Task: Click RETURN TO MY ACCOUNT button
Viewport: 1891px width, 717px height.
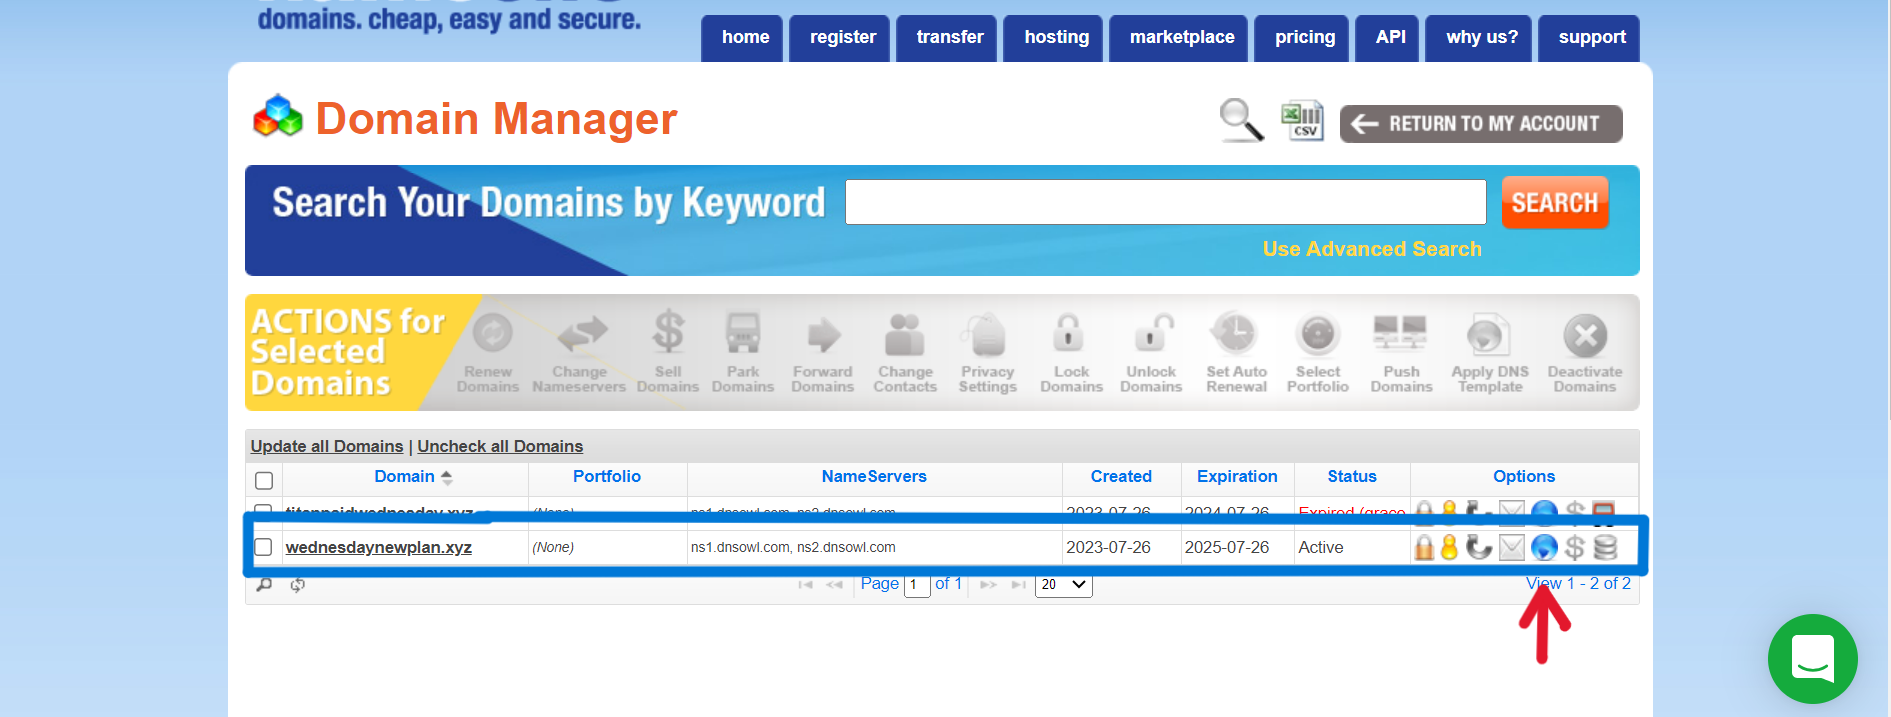Action: pos(1481,124)
